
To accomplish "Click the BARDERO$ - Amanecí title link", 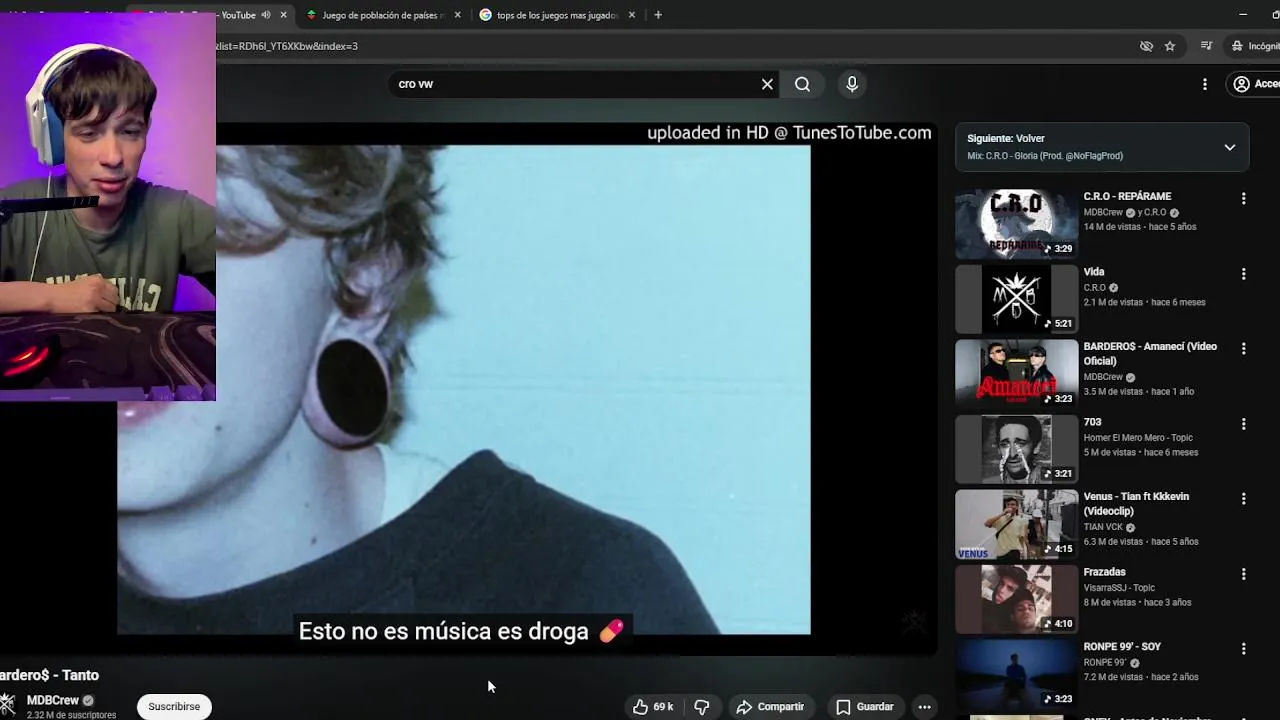I will [x=1150, y=353].
